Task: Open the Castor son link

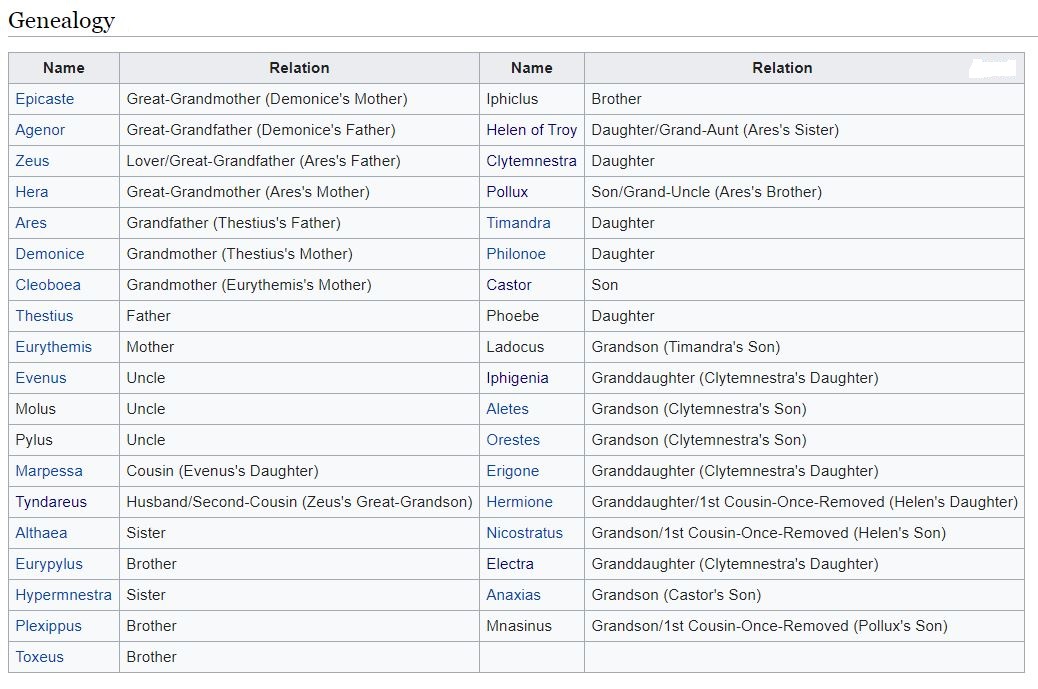Action: pyautogui.click(x=509, y=285)
